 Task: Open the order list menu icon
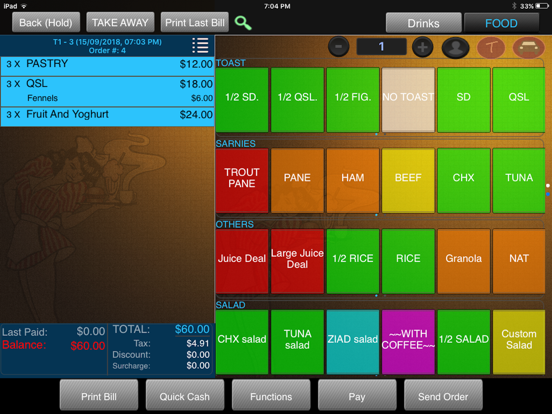(x=200, y=45)
